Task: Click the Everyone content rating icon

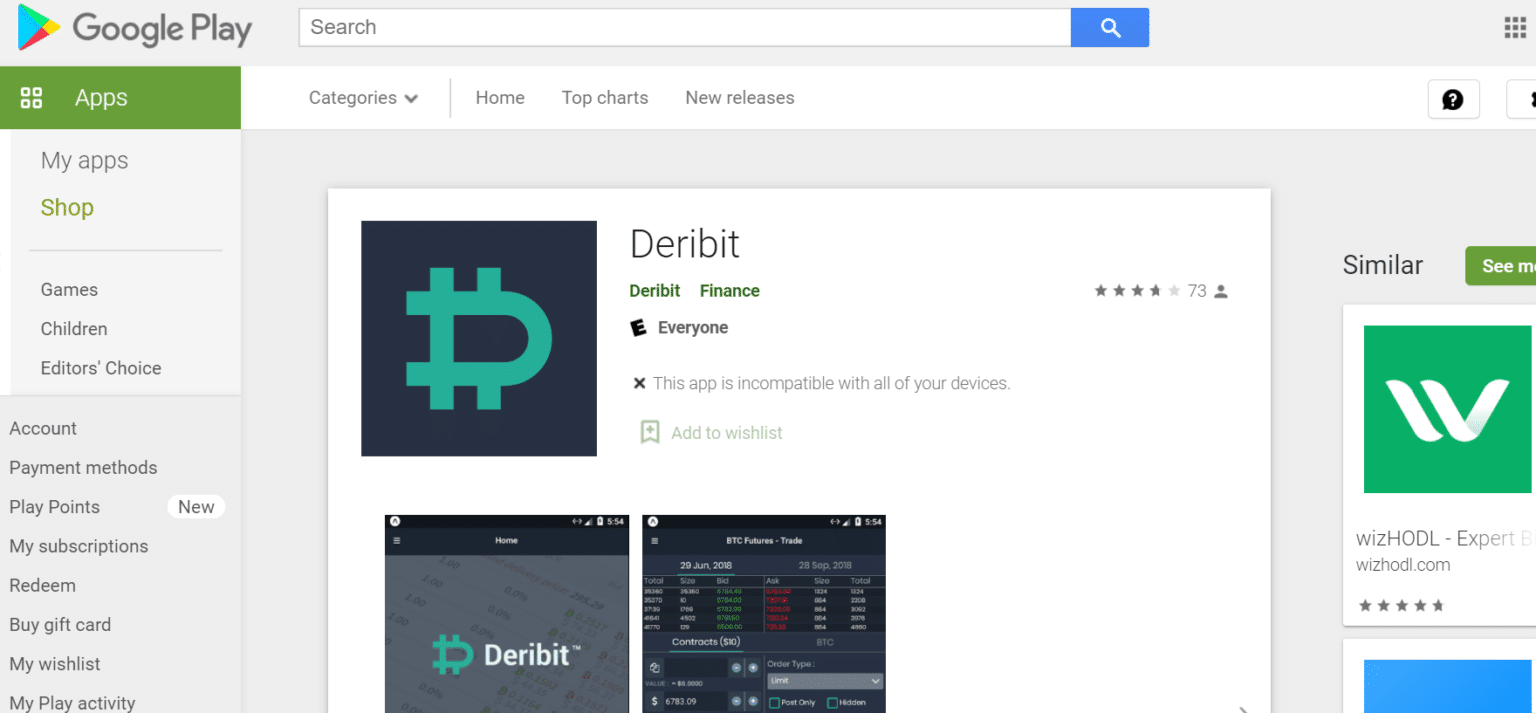Action: [x=638, y=327]
